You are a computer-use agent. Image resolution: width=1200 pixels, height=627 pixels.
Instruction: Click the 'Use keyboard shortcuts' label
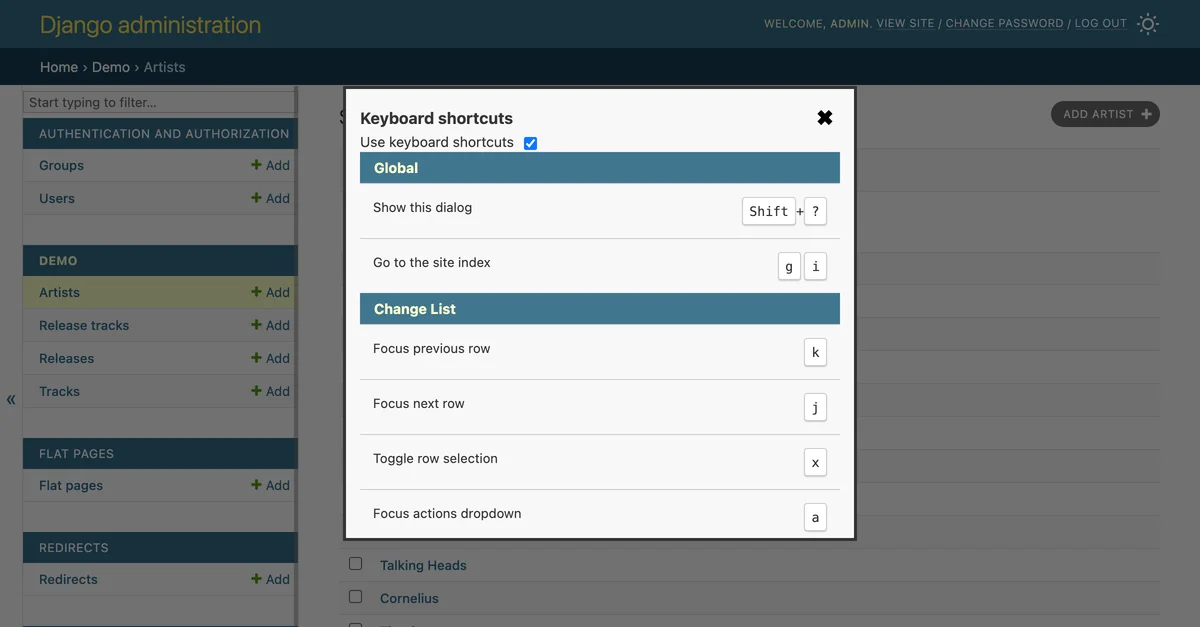point(437,142)
